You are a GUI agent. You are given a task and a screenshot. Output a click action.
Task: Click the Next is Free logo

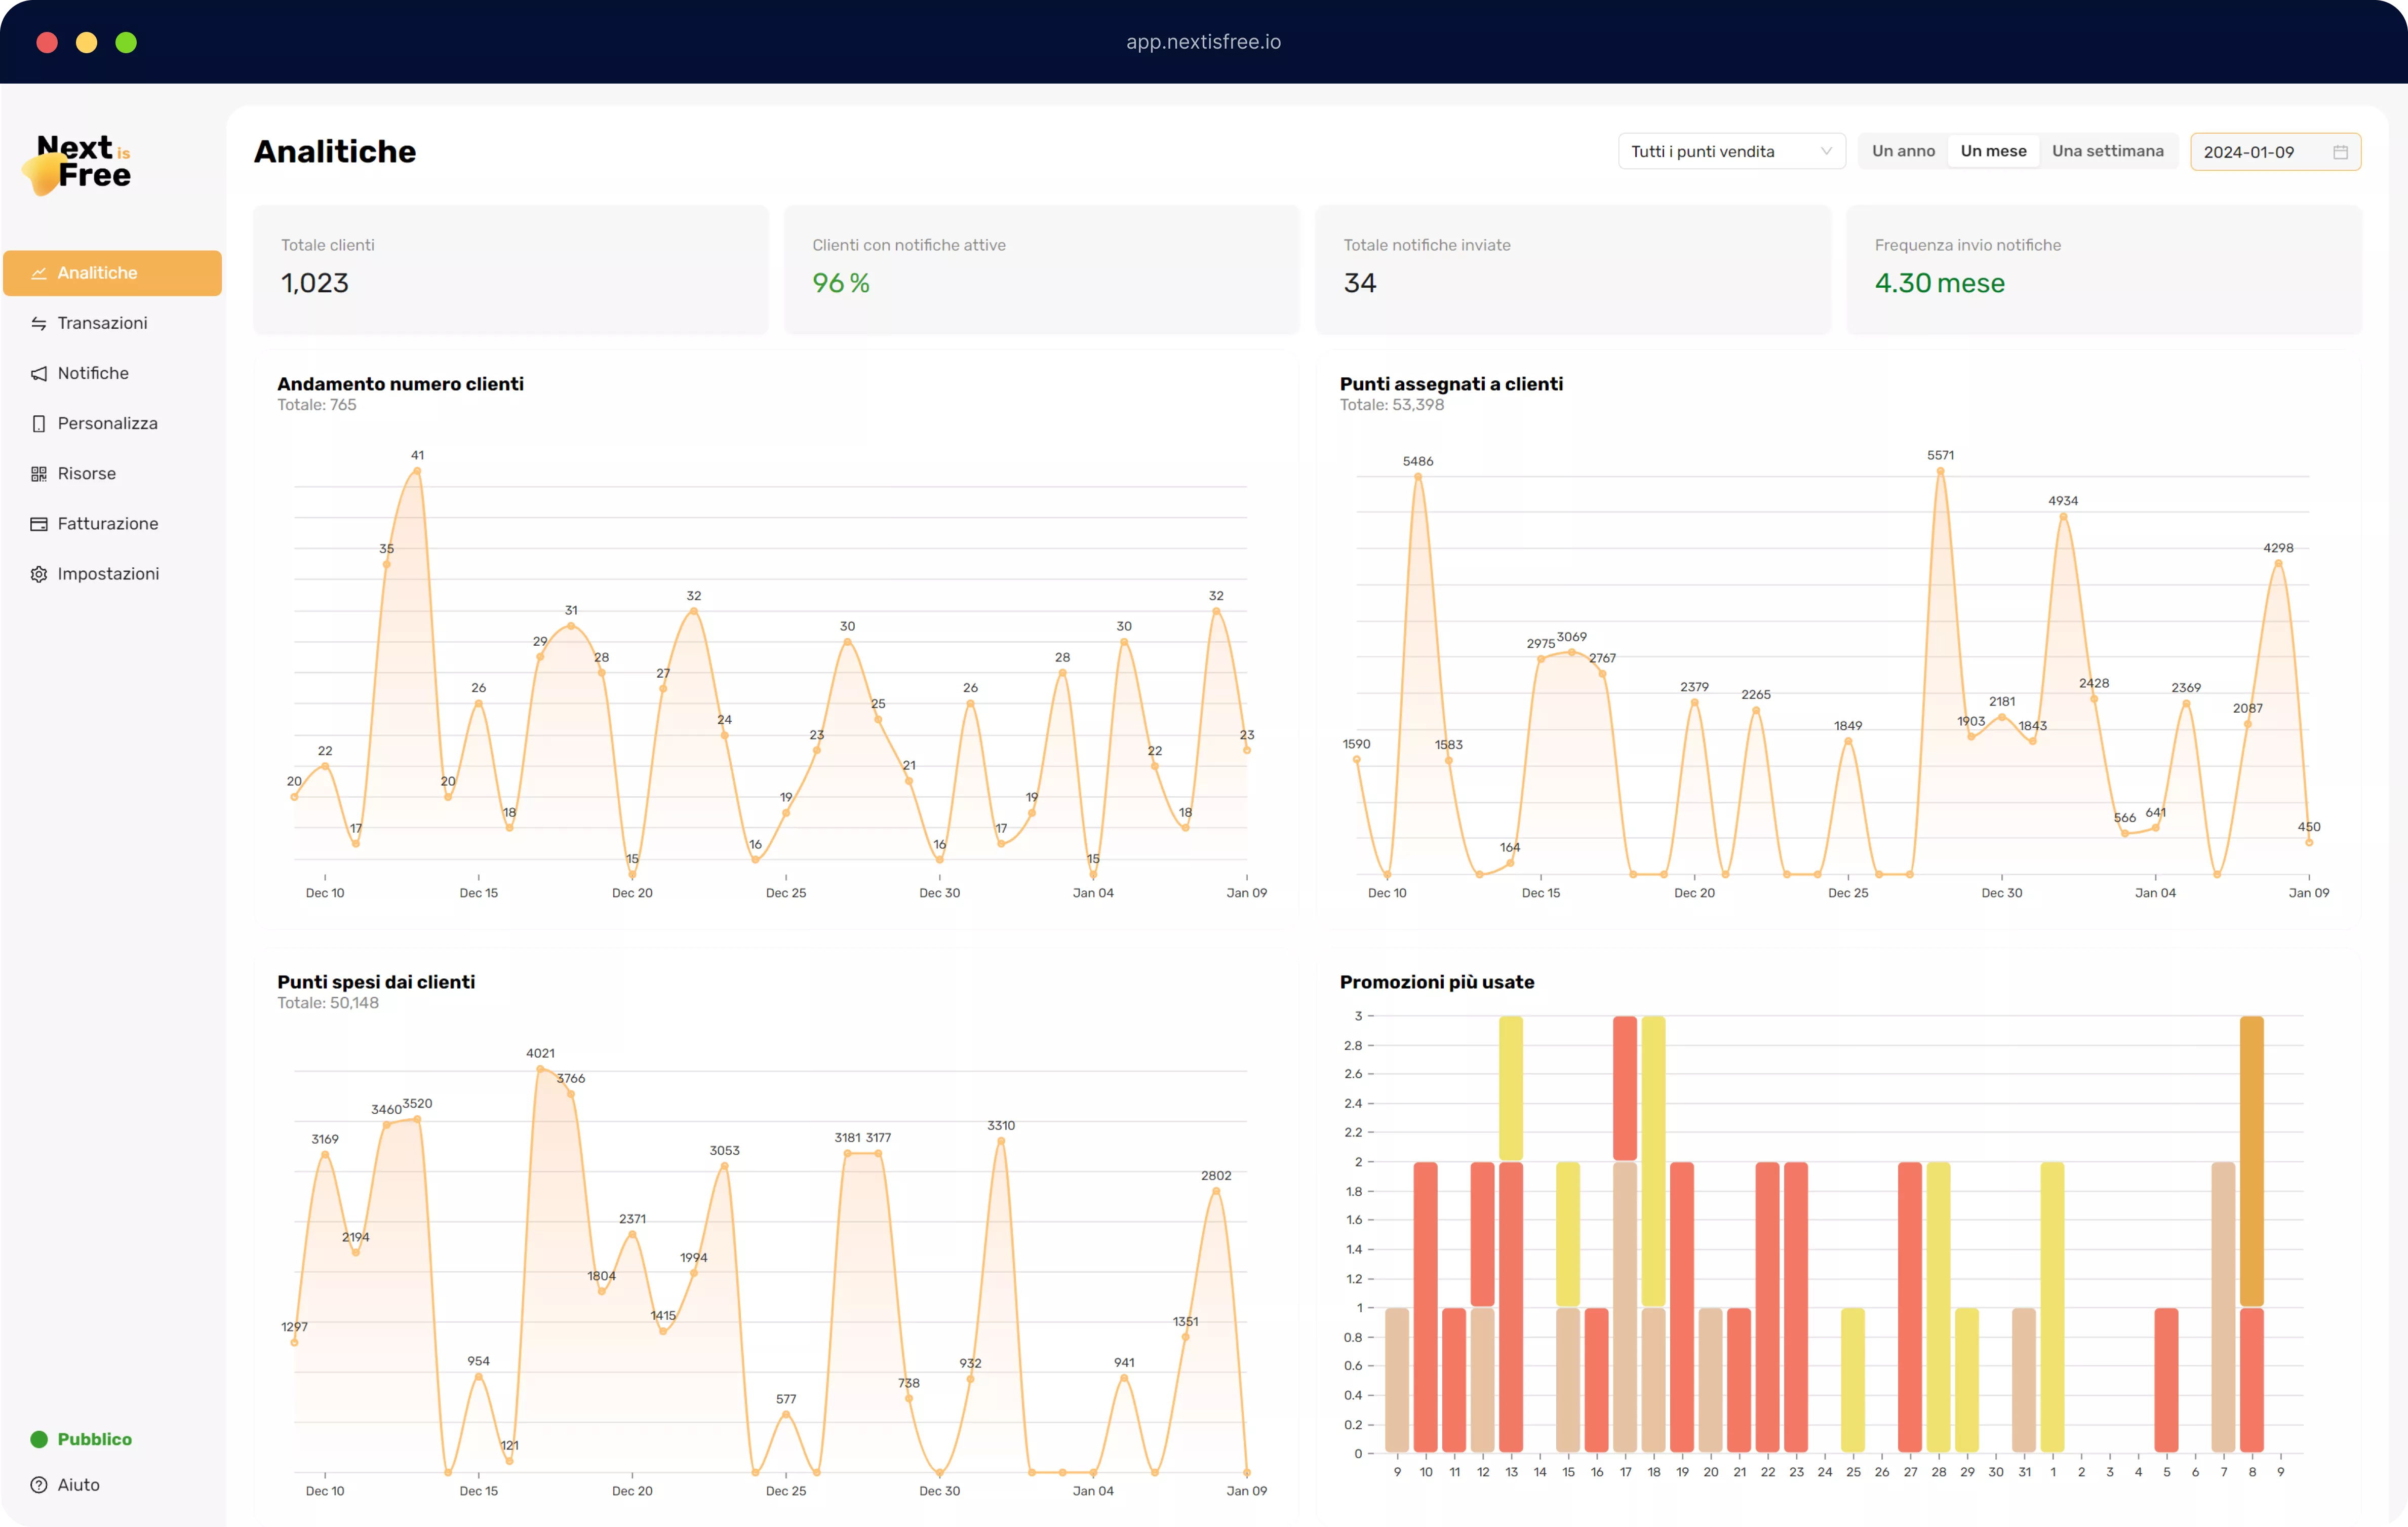pos(78,164)
